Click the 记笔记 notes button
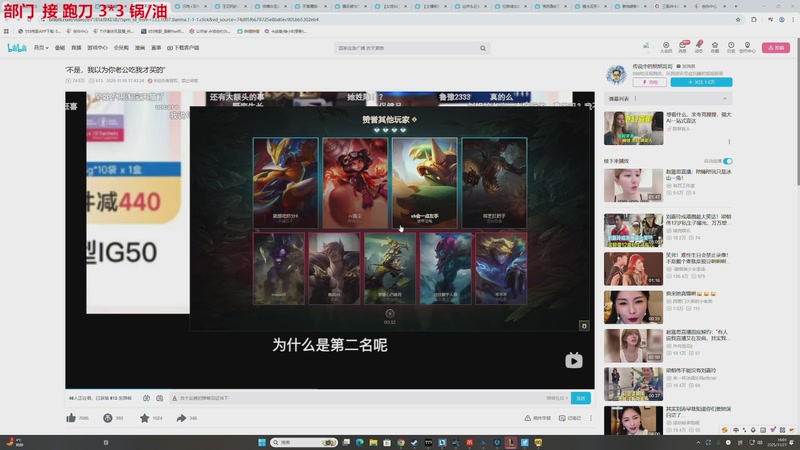 pos(570,418)
